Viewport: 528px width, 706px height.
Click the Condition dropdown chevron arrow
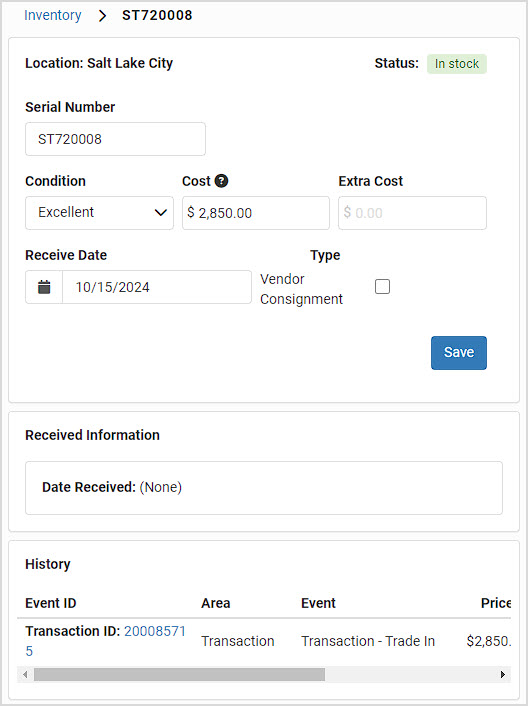click(161, 213)
